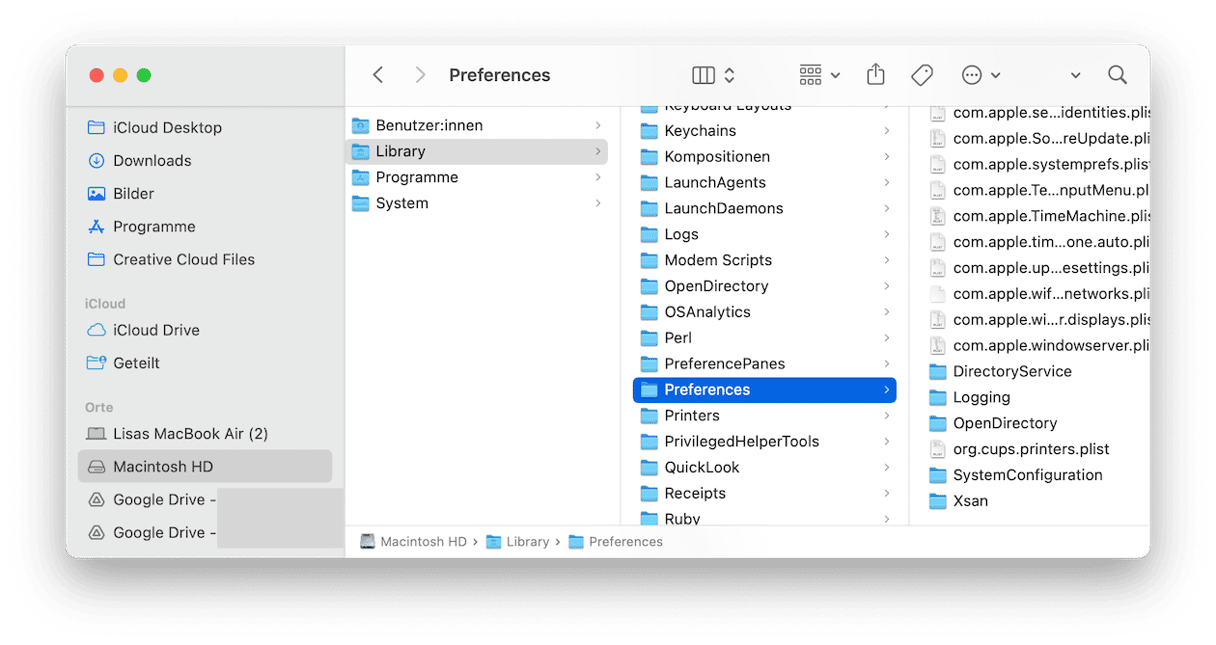Select the highlighted Preferences folder
This screenshot has height=645, width=1216.
coord(765,390)
